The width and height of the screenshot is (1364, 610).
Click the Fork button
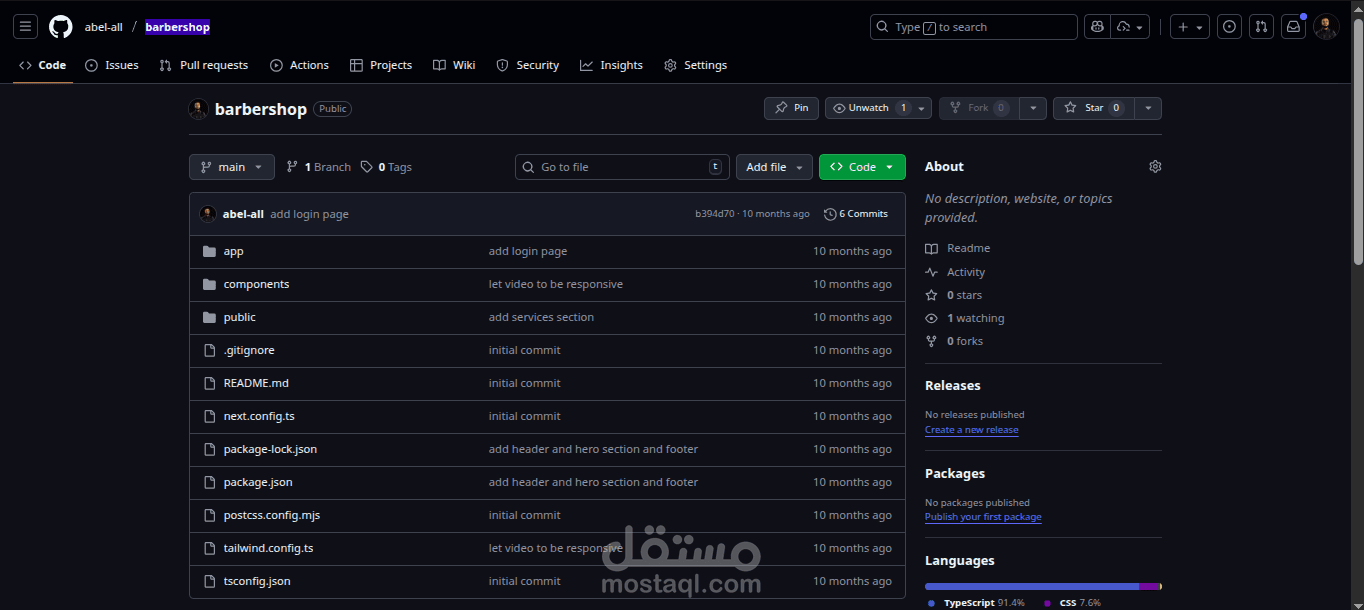[979, 108]
